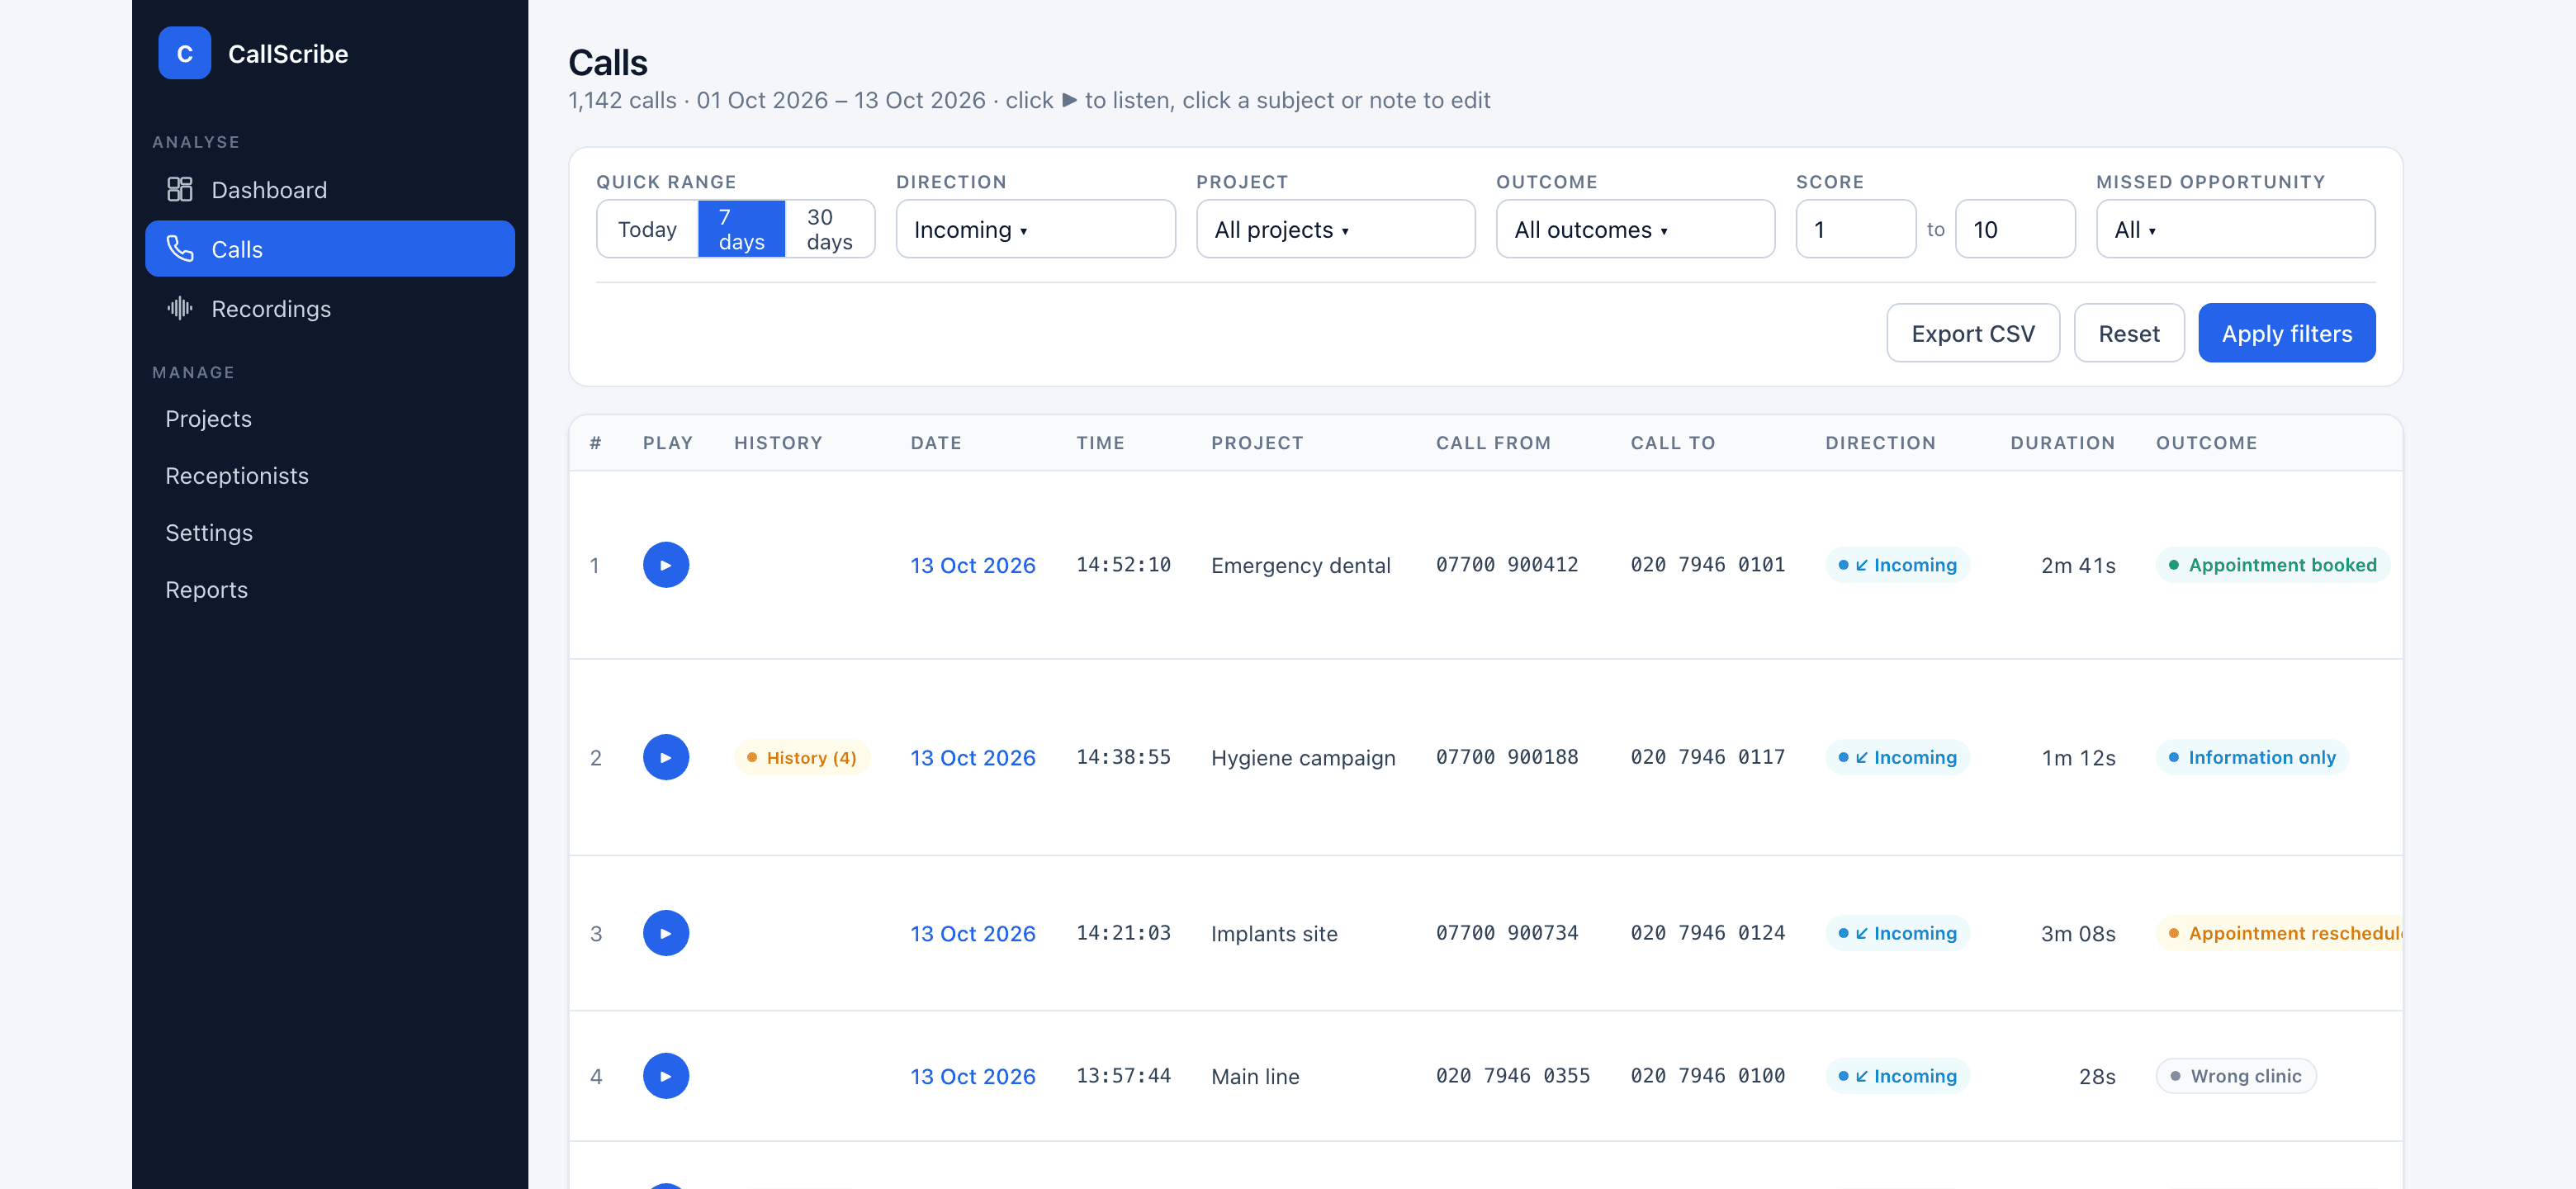This screenshot has height=1189, width=2576.
Task: Open the History (4) badge
Action: (802, 758)
